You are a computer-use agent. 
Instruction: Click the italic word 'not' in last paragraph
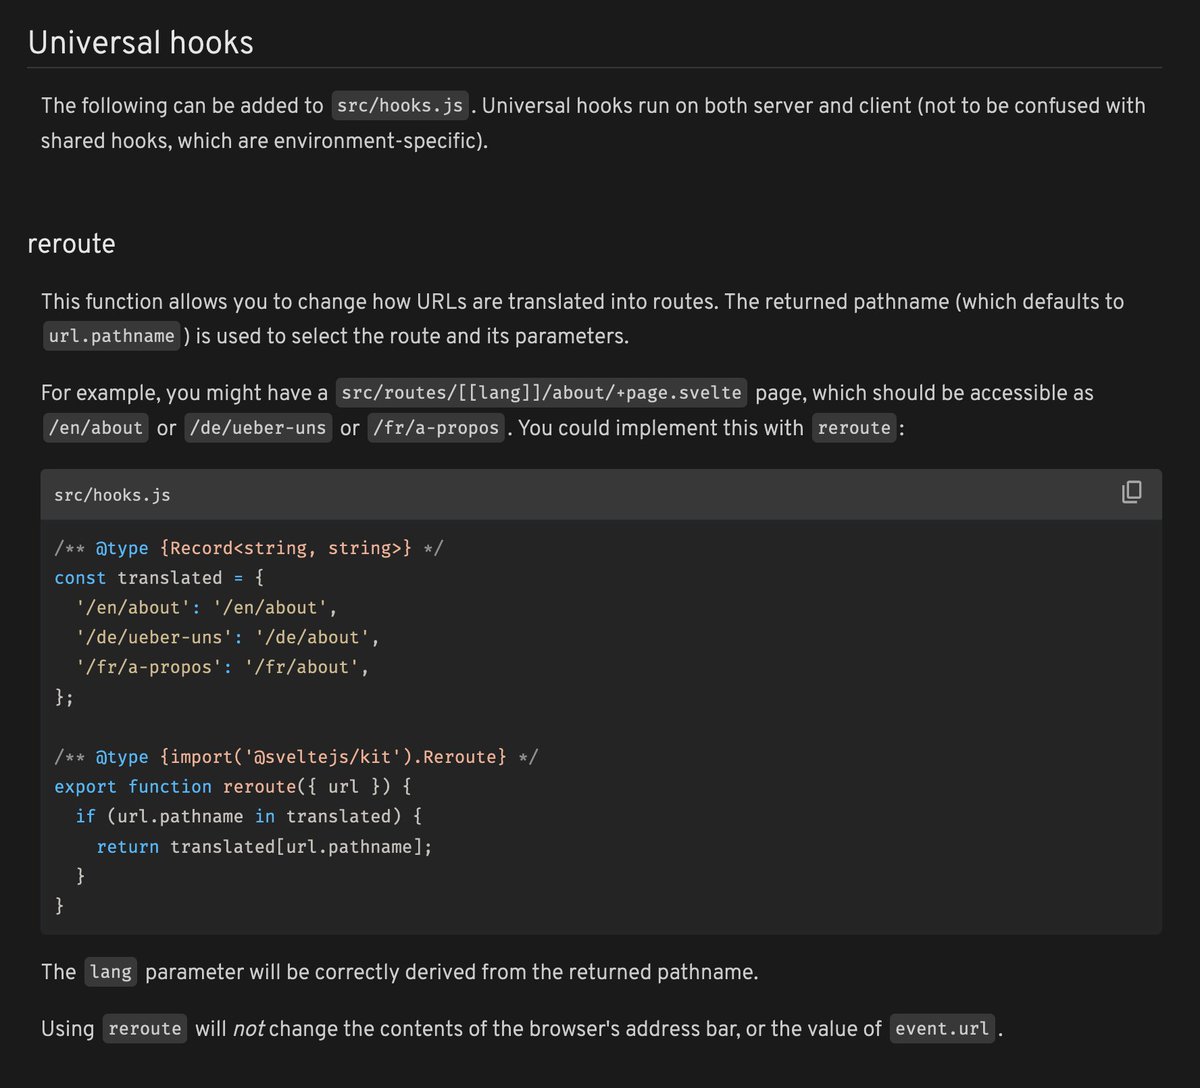[248, 1029]
